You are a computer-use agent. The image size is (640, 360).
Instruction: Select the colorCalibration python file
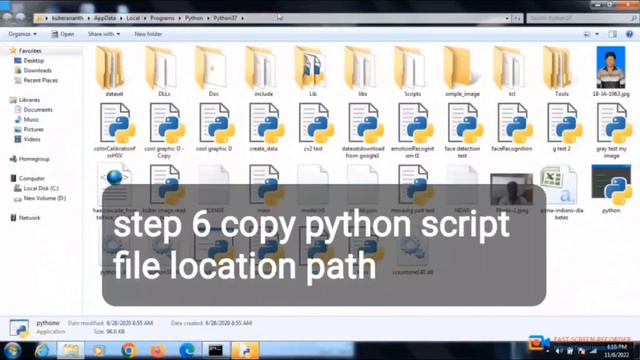coord(114,131)
